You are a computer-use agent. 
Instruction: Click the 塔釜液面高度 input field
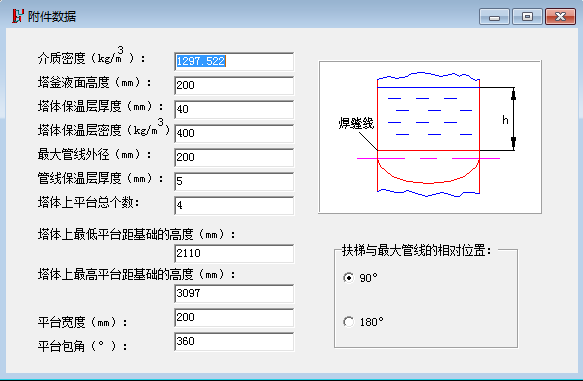pos(234,85)
